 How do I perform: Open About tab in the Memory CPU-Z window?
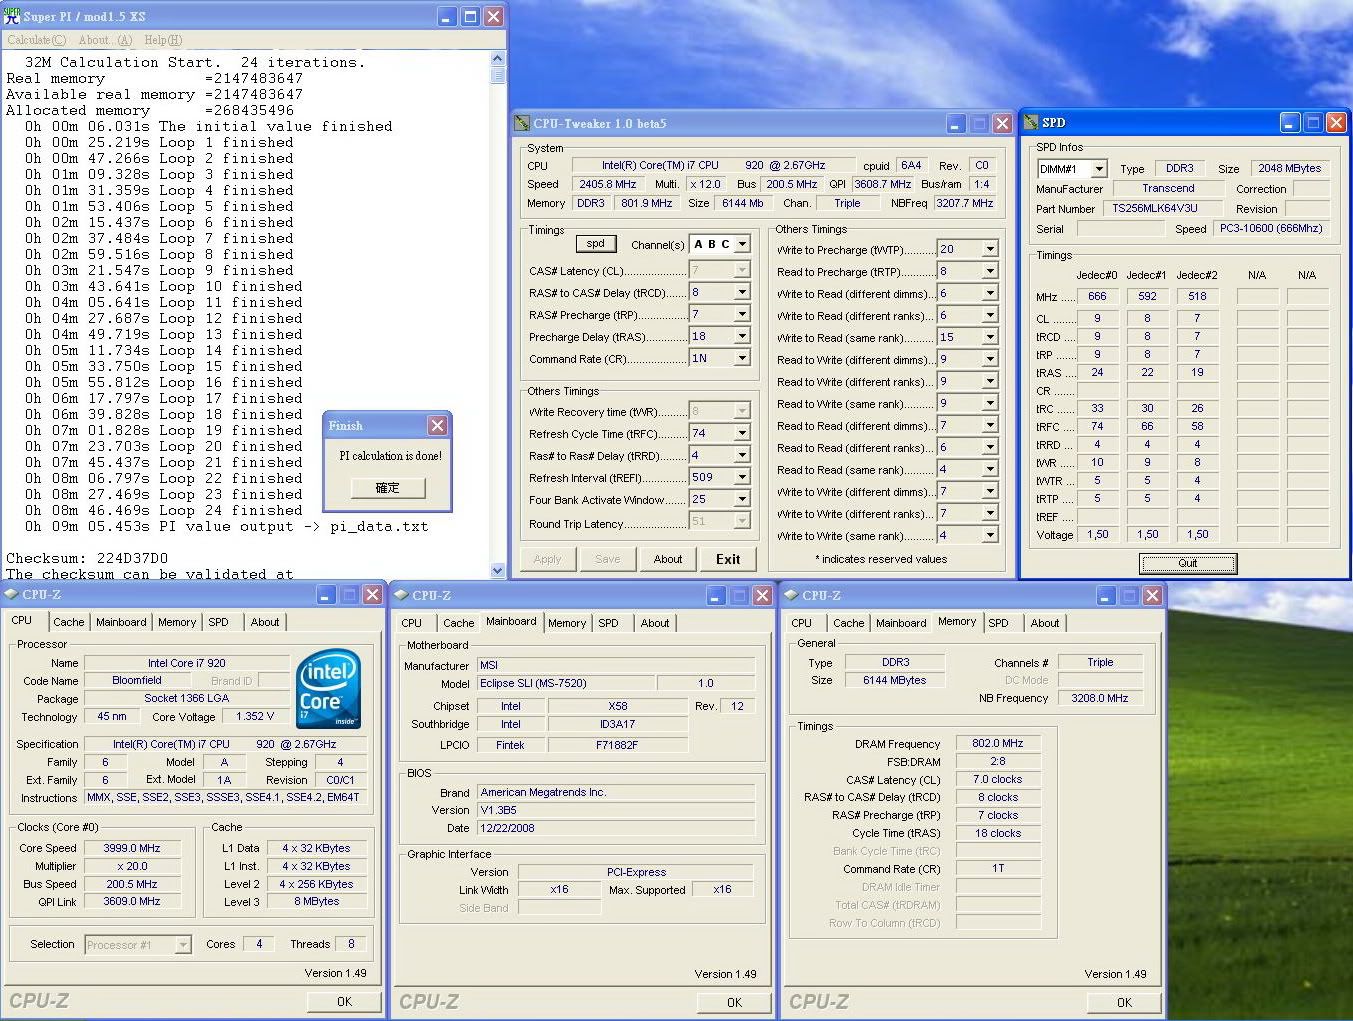1045,623
